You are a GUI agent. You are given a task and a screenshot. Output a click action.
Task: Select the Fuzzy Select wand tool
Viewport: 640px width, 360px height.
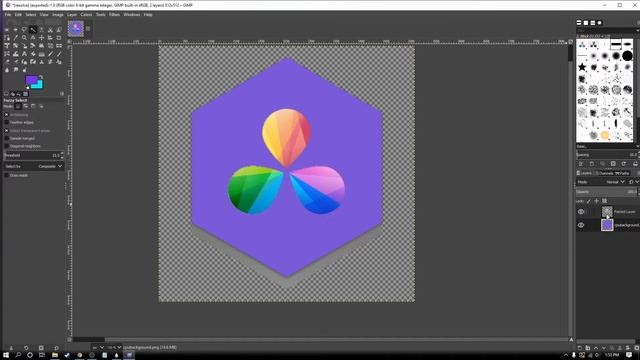tap(33, 30)
